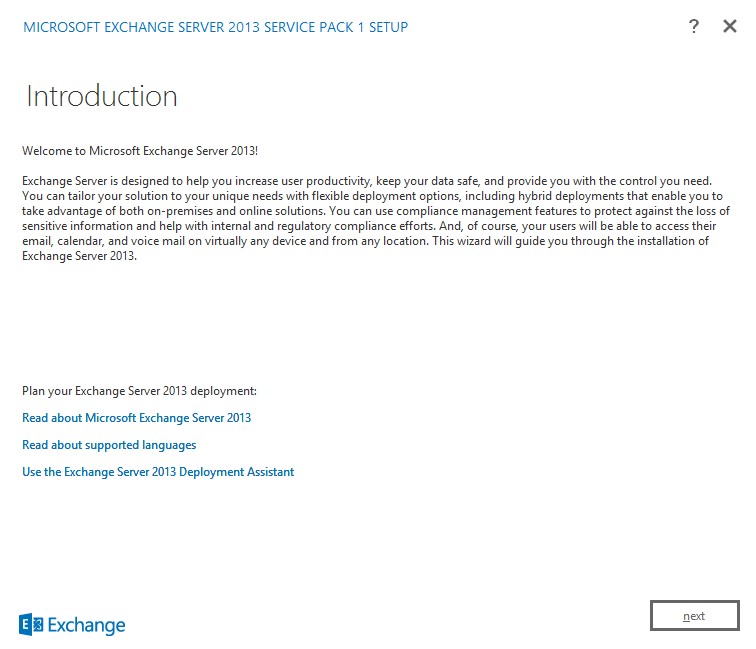
Task: Open setup help with the question mark icon
Action: [x=694, y=27]
